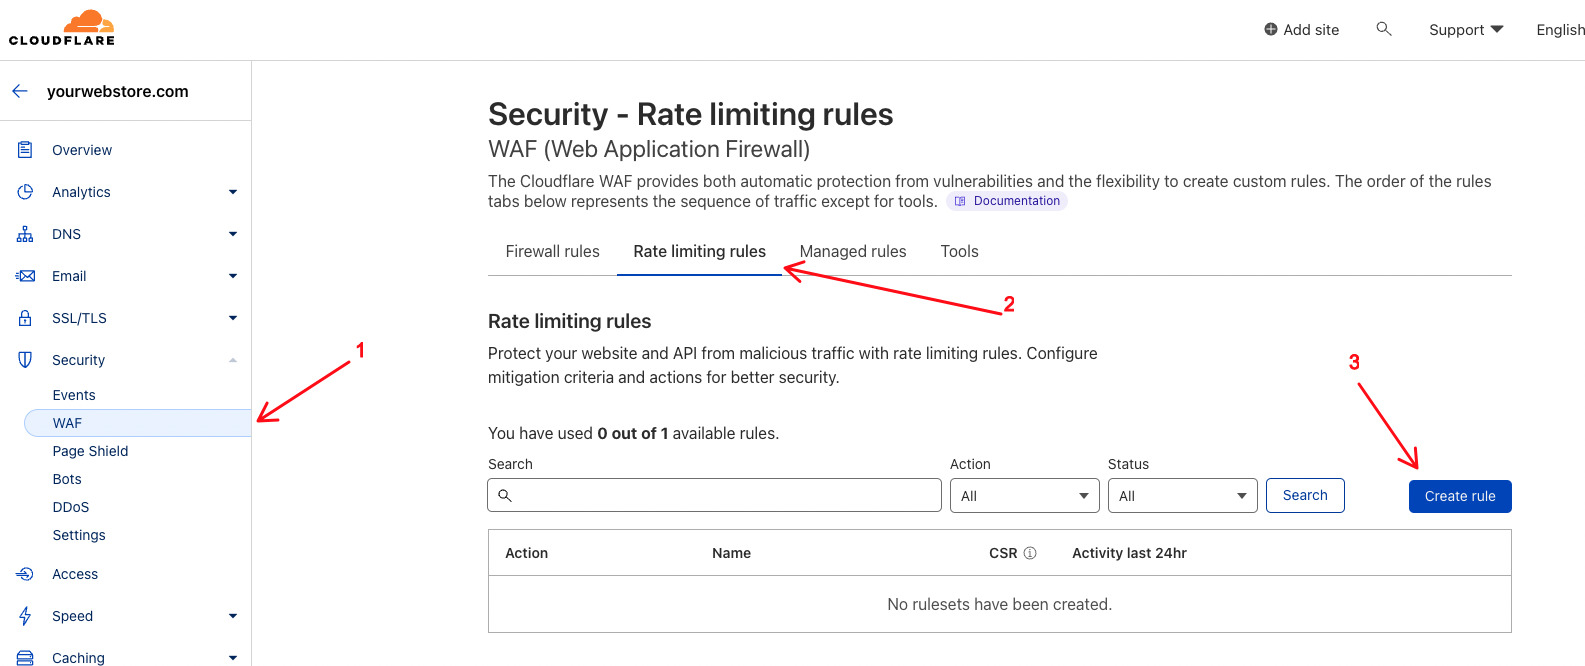Click the Speed lightning bolt icon

[x=24, y=615]
